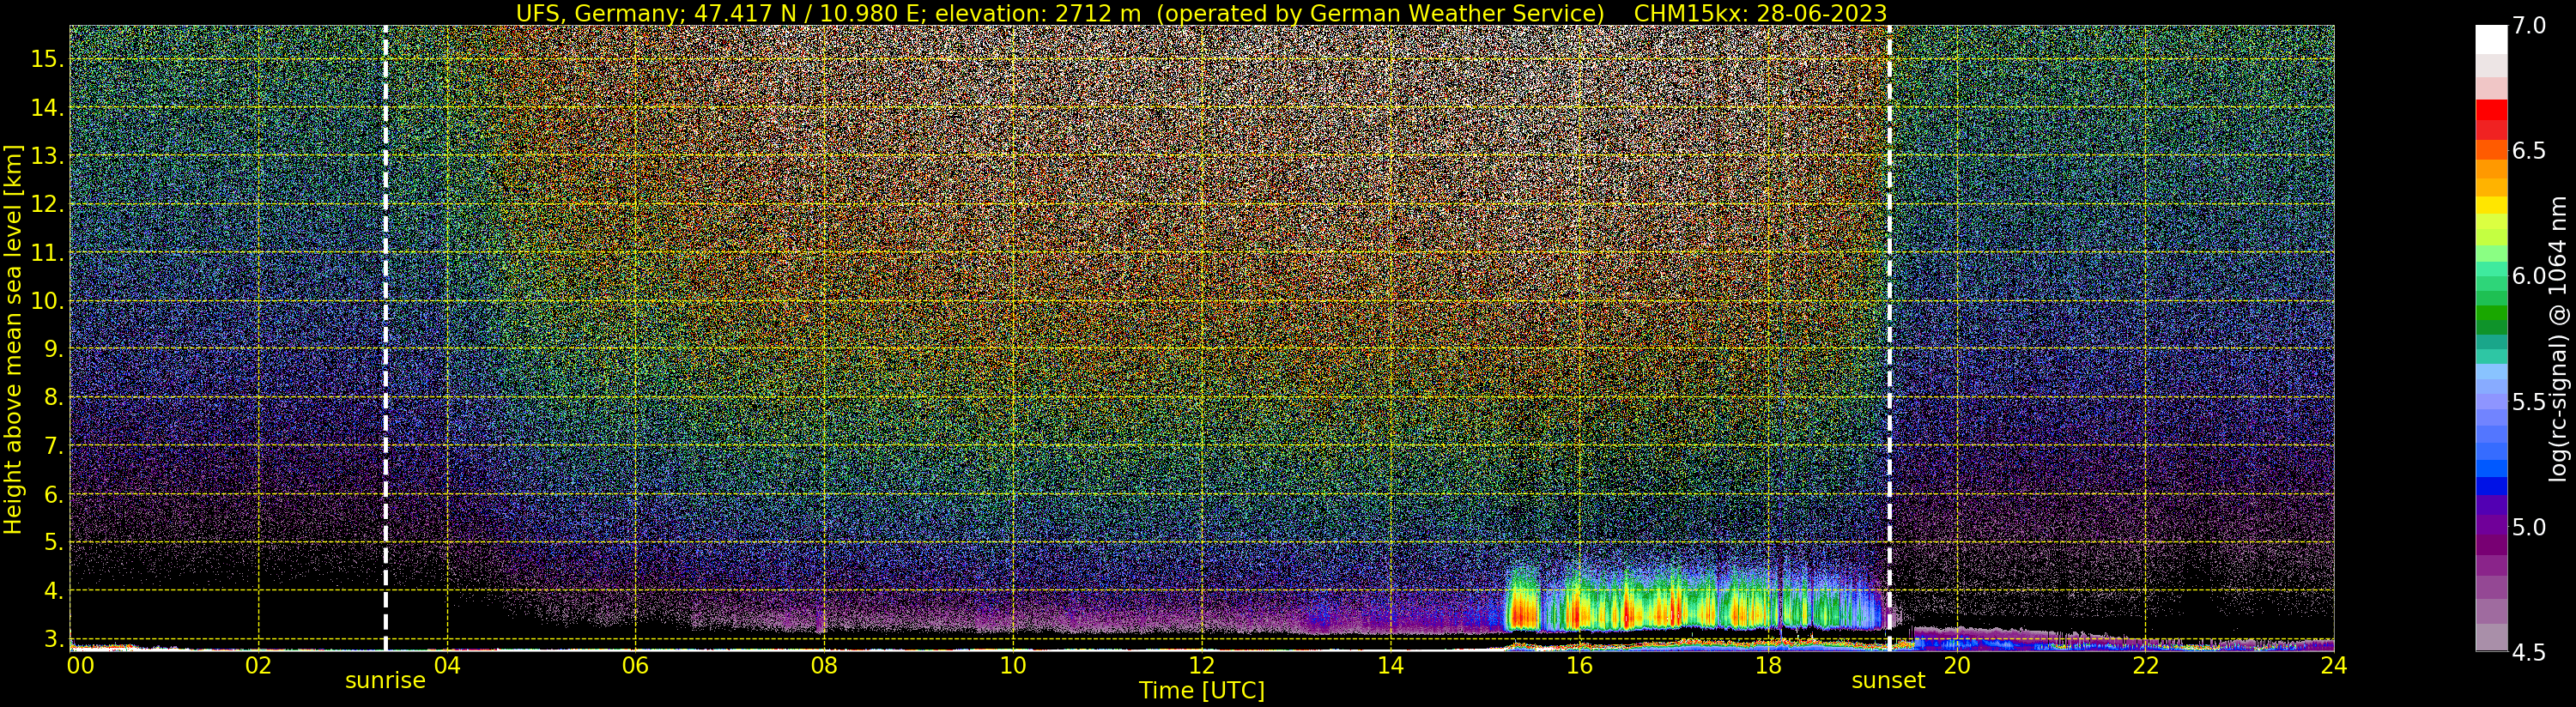Click the '15.' height tick label

pyautogui.click(x=47, y=59)
